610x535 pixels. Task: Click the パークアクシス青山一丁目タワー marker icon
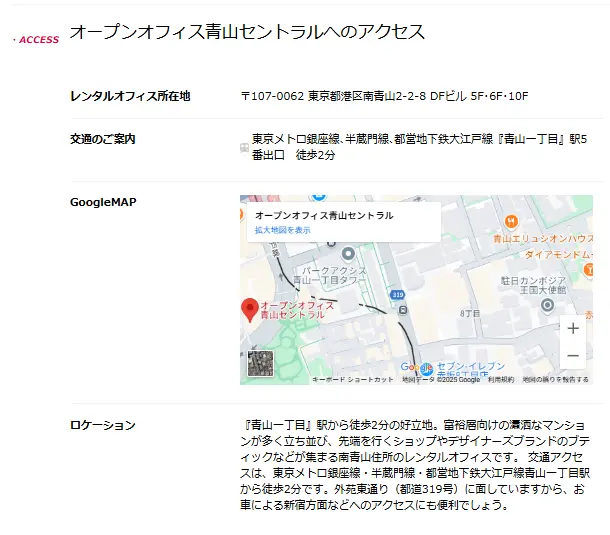coord(348,254)
